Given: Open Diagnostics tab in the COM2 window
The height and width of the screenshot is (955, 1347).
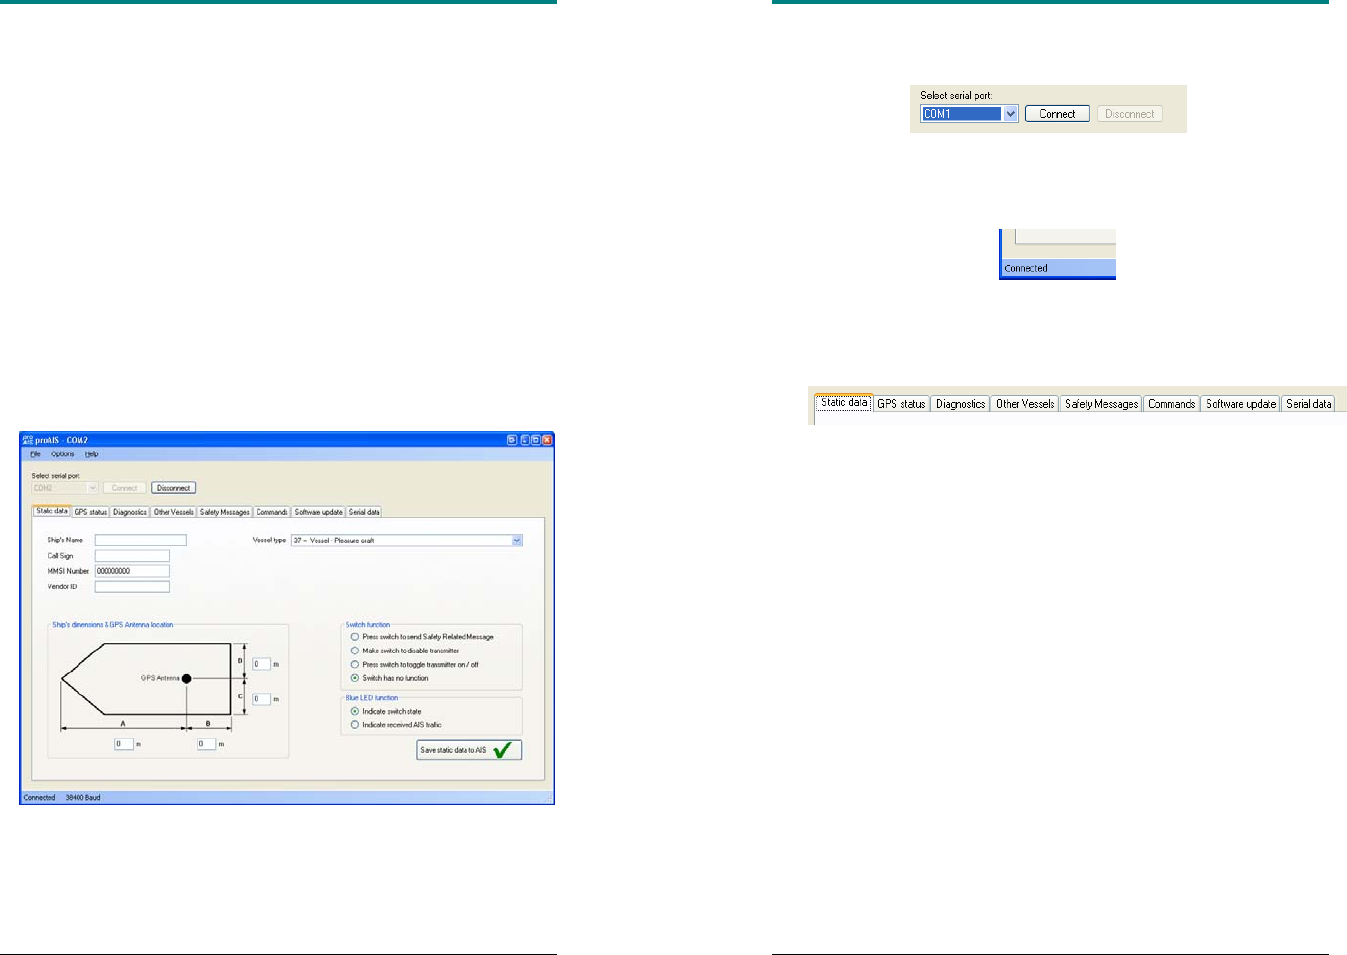Looking at the screenshot, I should coord(130,512).
